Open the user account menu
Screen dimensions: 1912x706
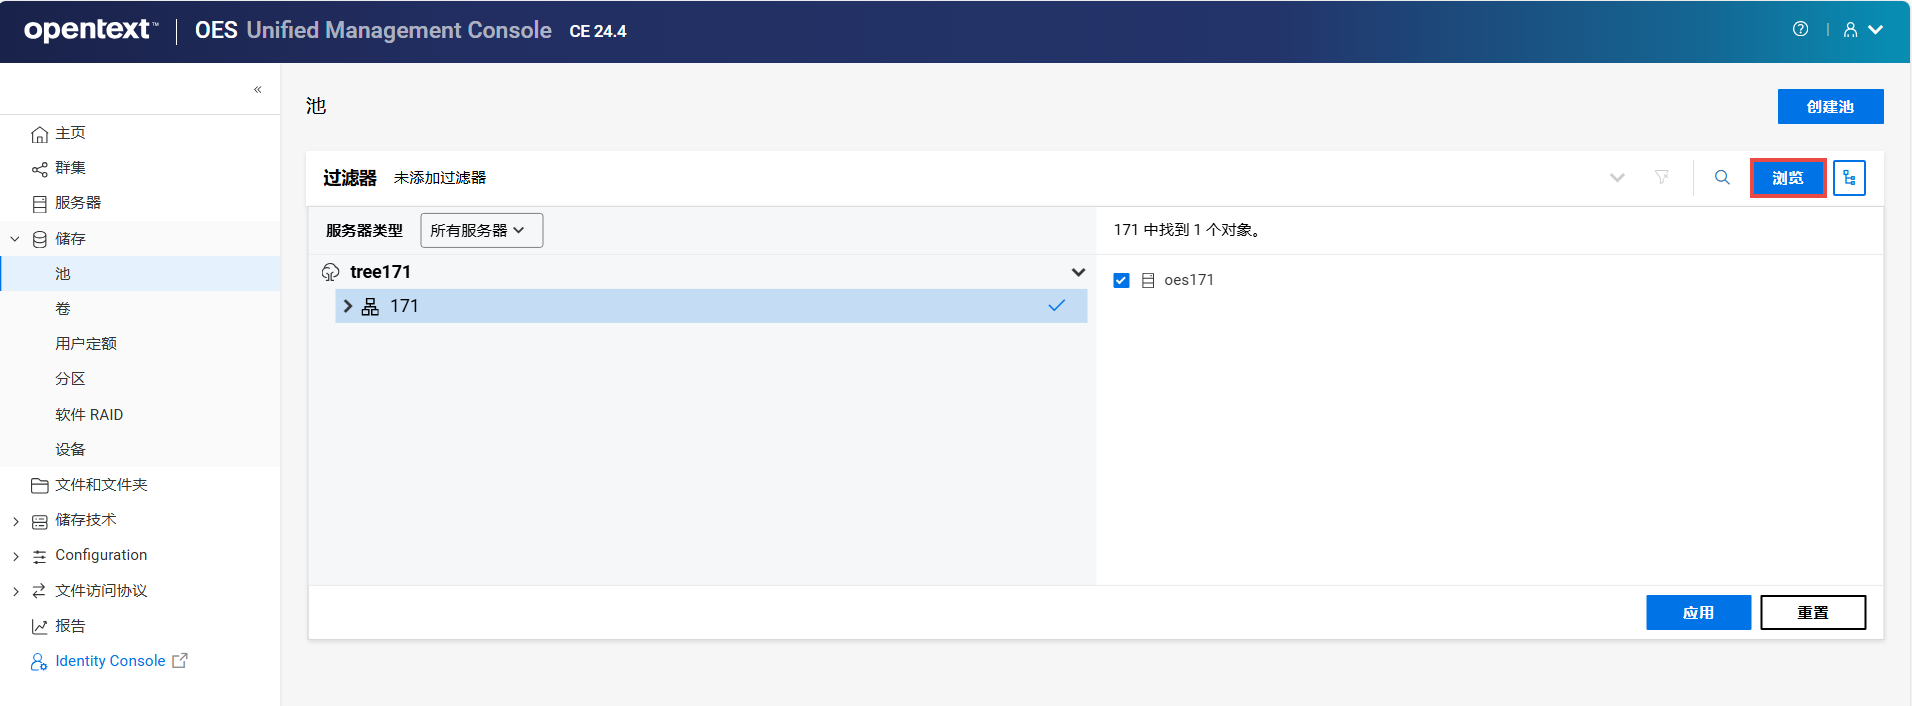click(x=1862, y=30)
